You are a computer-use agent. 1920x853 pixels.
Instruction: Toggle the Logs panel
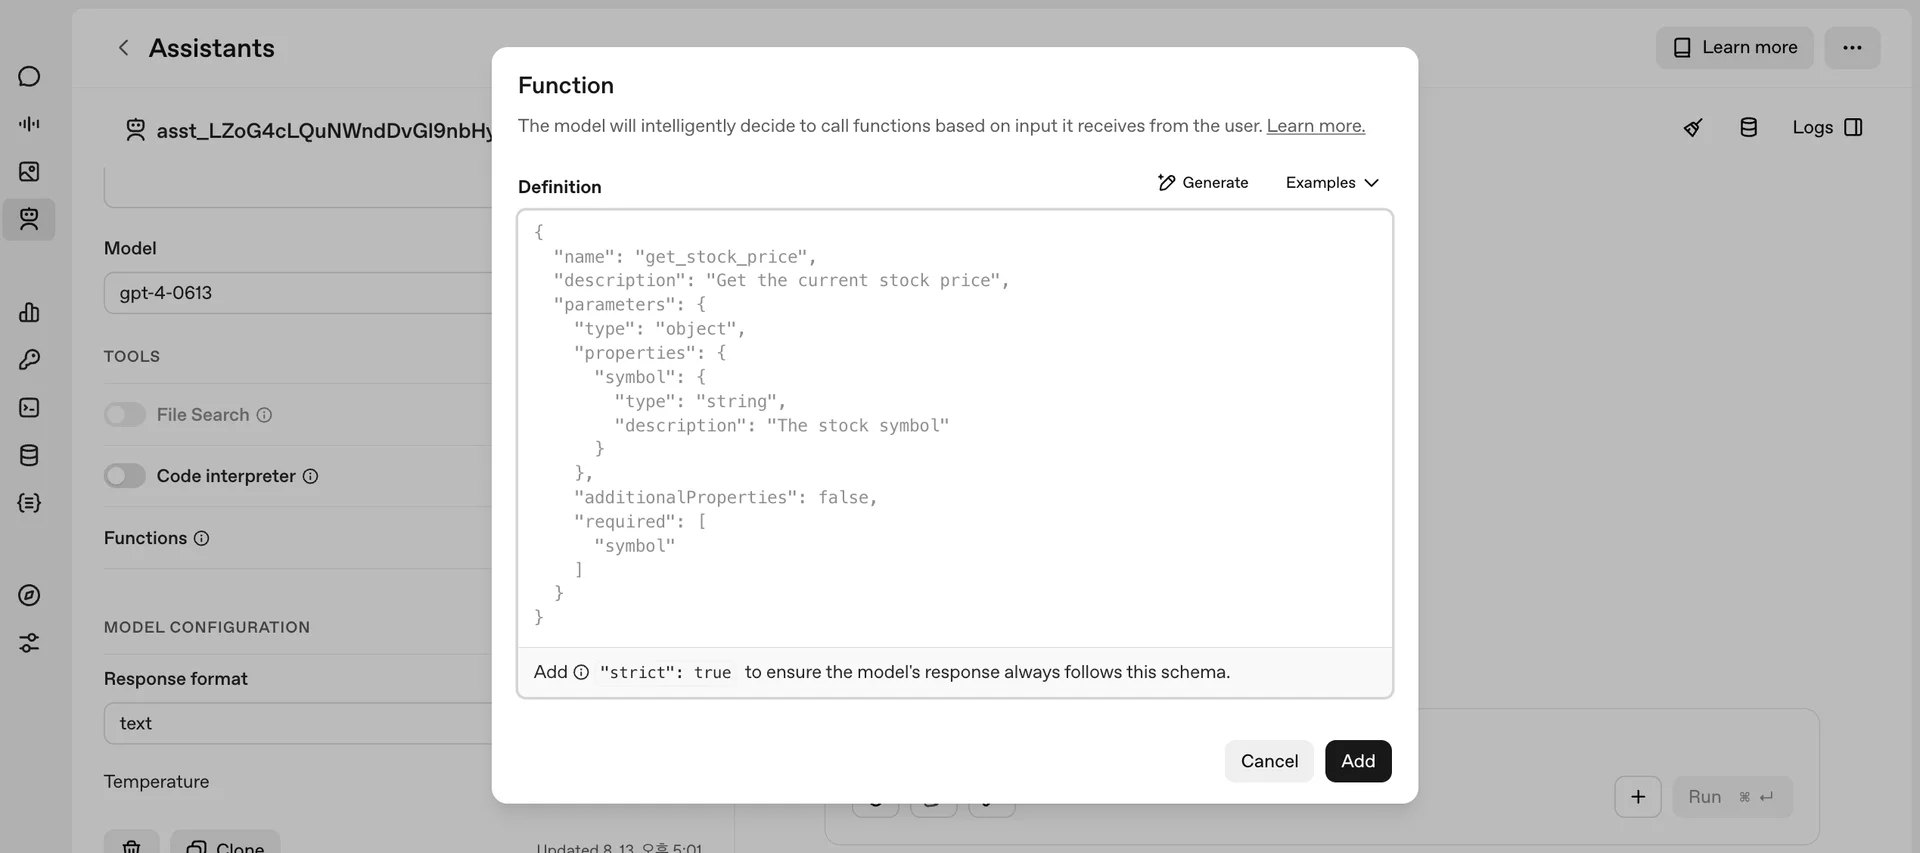point(1827,128)
